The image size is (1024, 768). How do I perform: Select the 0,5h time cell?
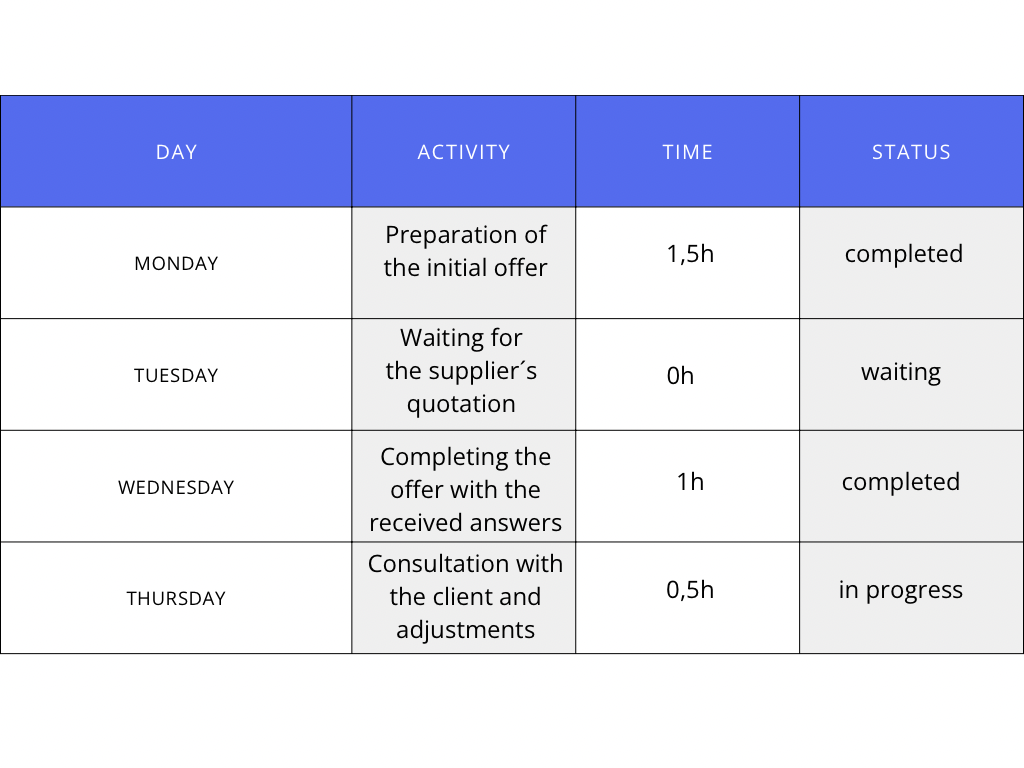coord(690,590)
